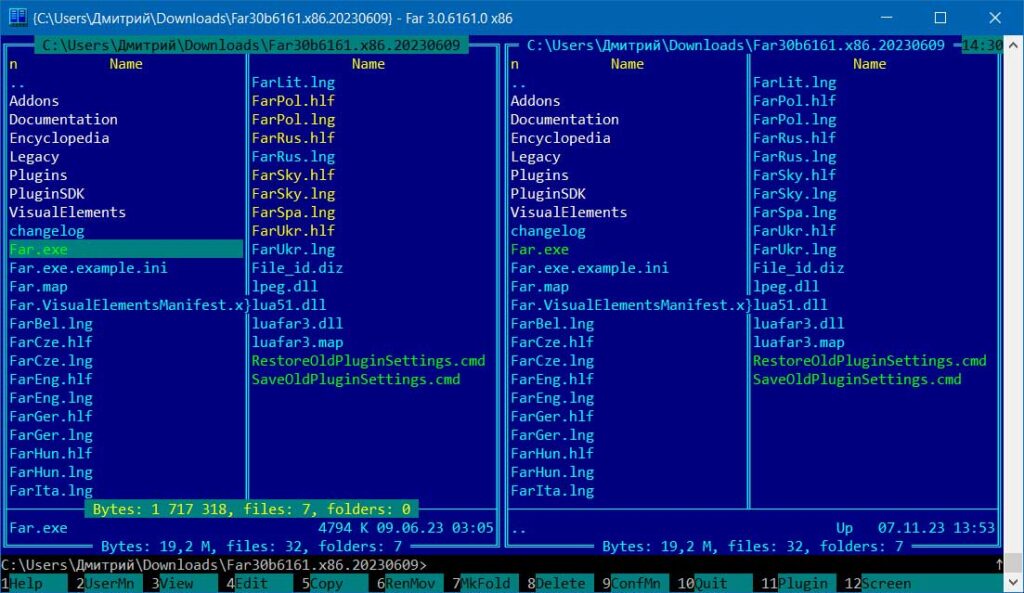This screenshot has height=593, width=1024.
Task: Click the sort mode letter in left panel
Action: pyautogui.click(x=14, y=64)
